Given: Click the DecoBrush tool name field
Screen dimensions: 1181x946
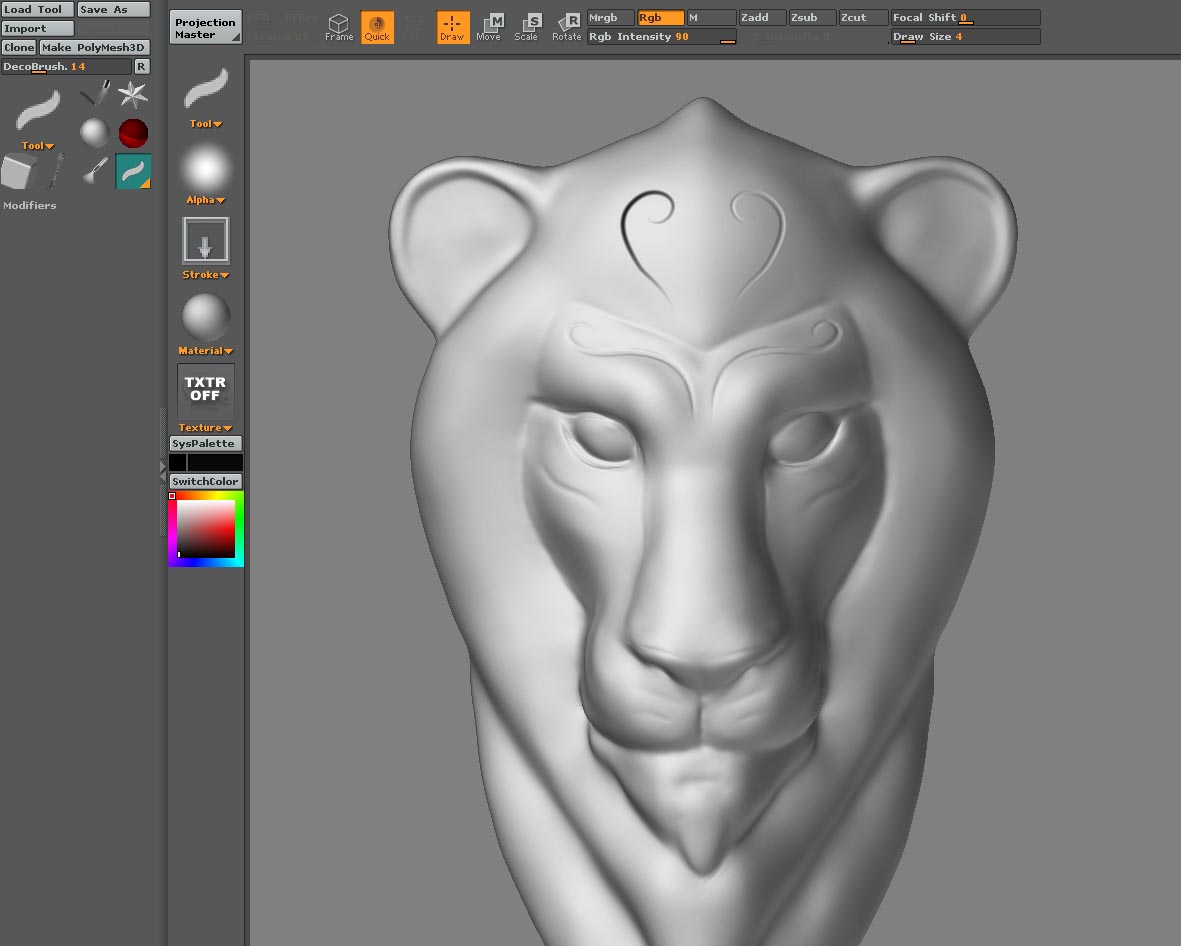Looking at the screenshot, I should 66,66.
